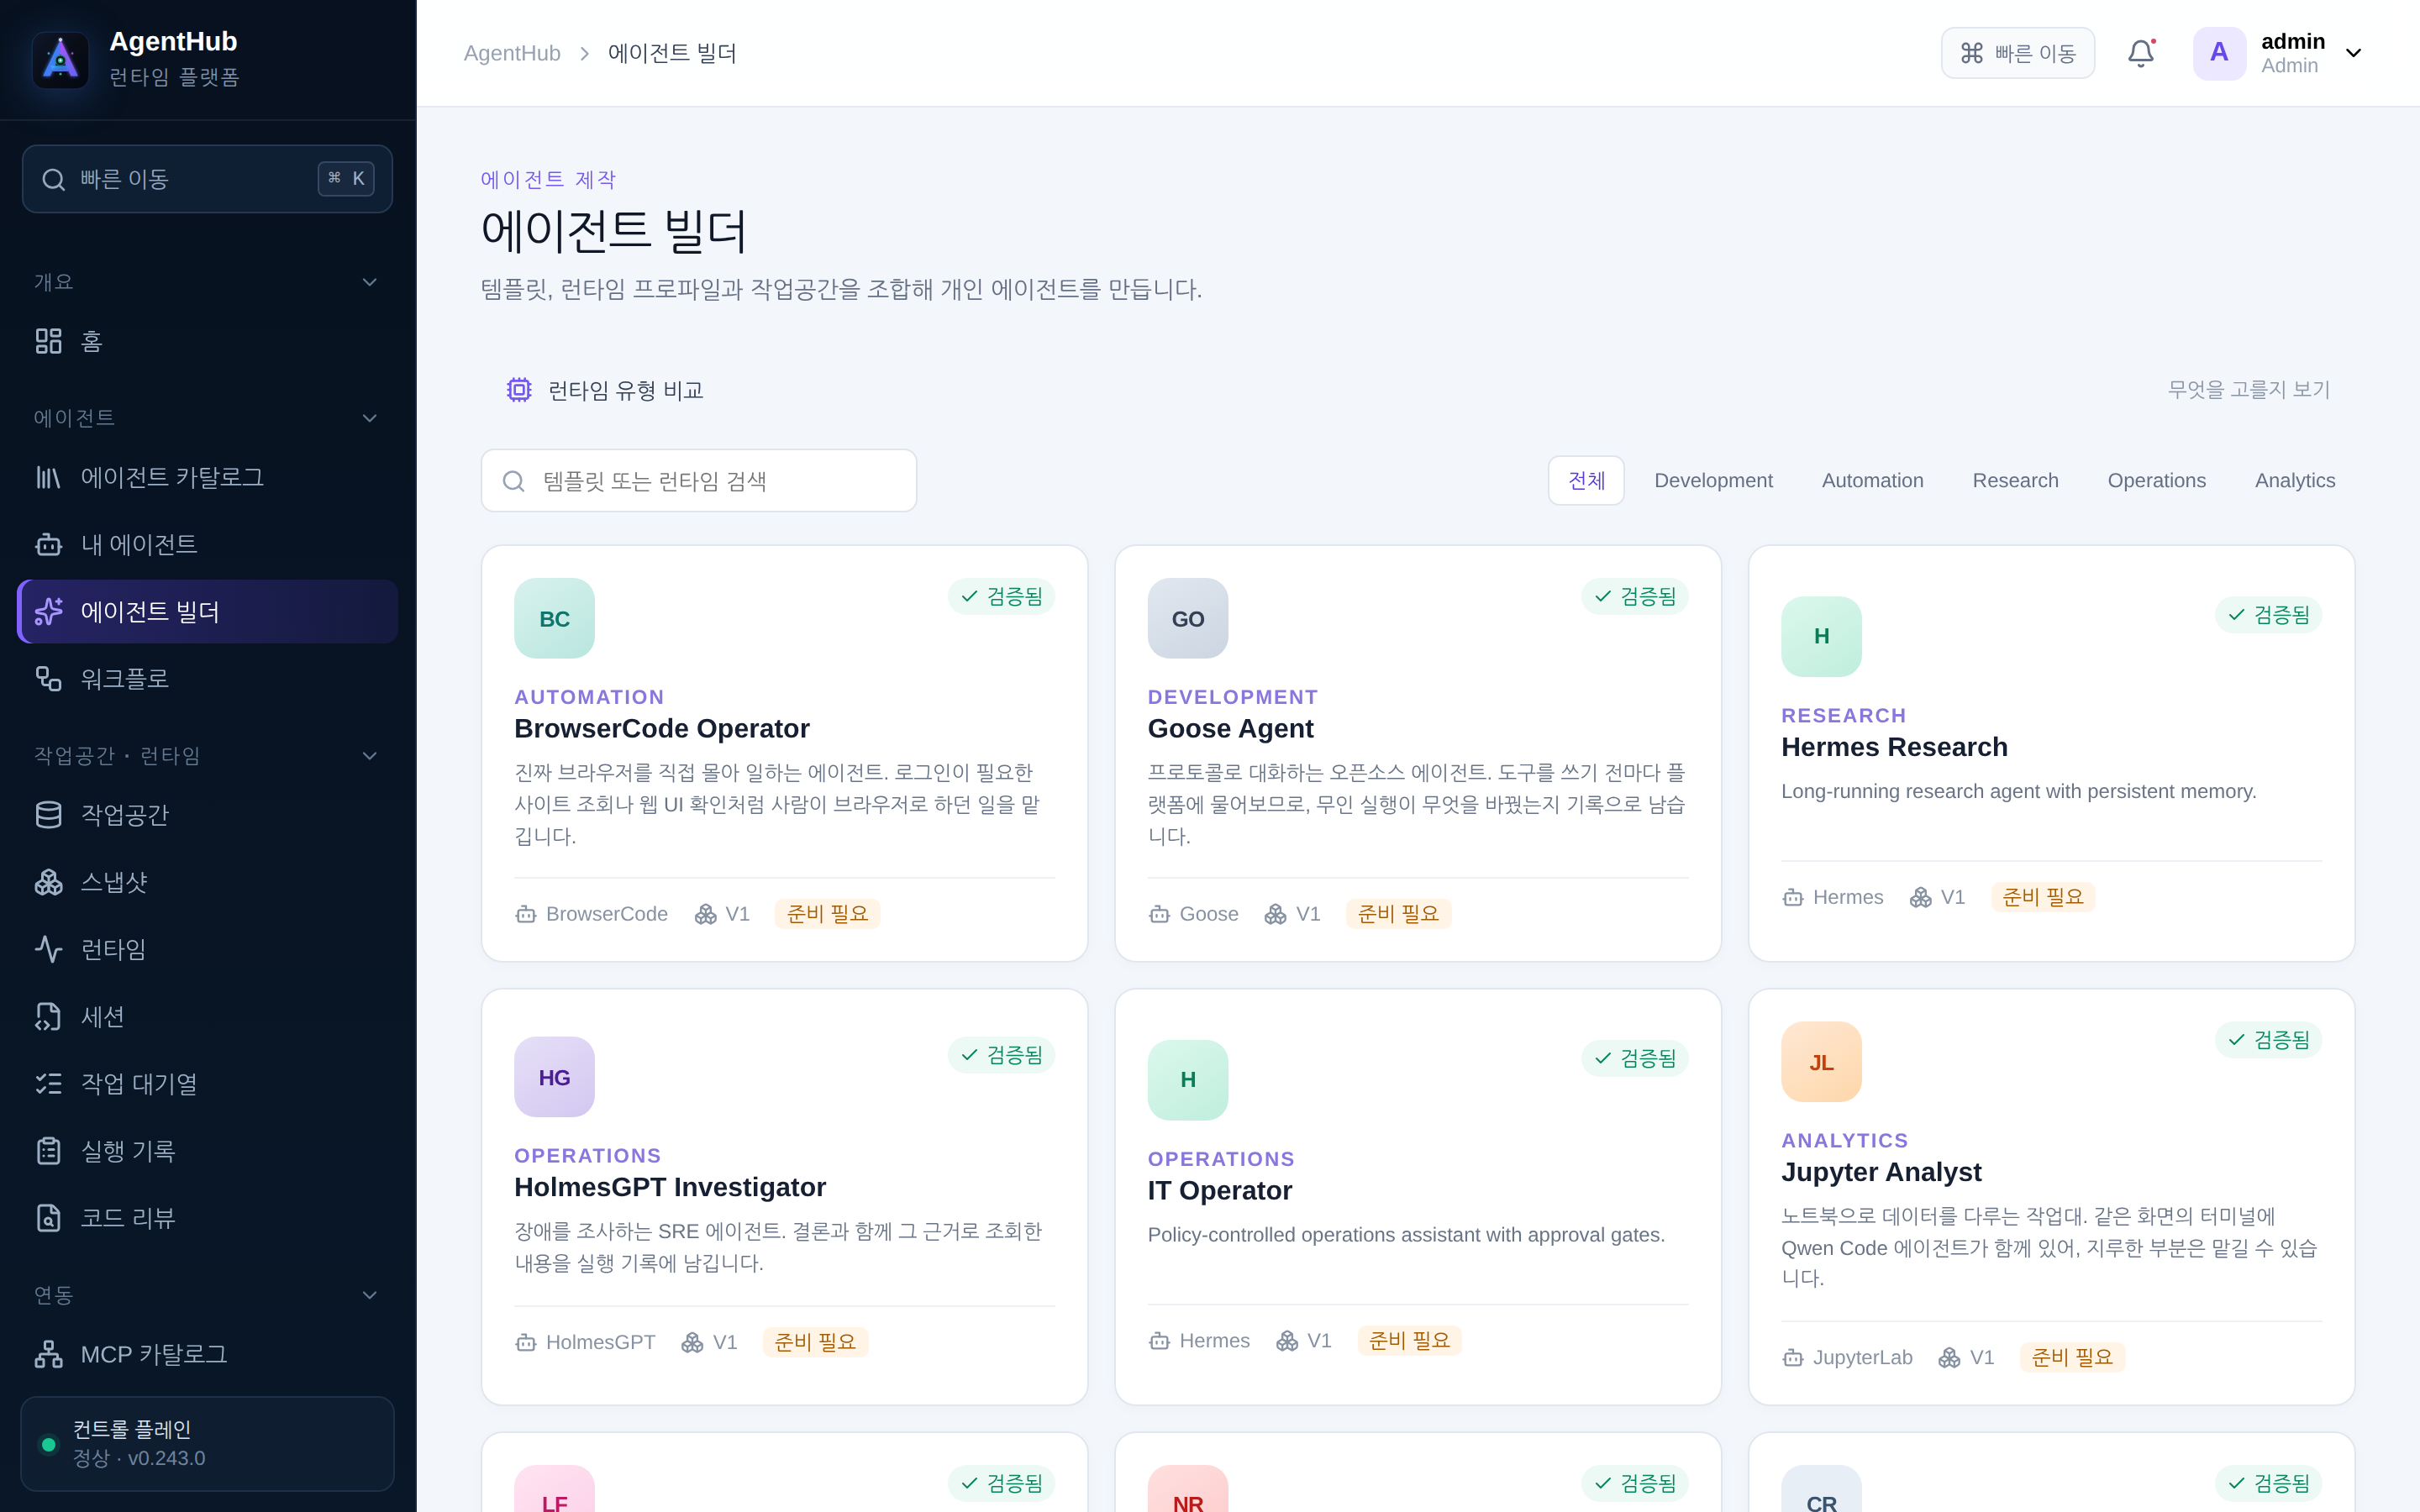
Task: Open MCP 카탈로그 network icon
Action: coord(48,1353)
